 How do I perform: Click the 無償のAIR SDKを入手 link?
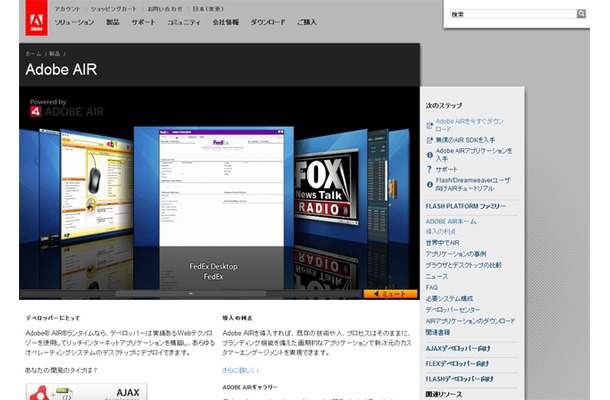click(465, 140)
